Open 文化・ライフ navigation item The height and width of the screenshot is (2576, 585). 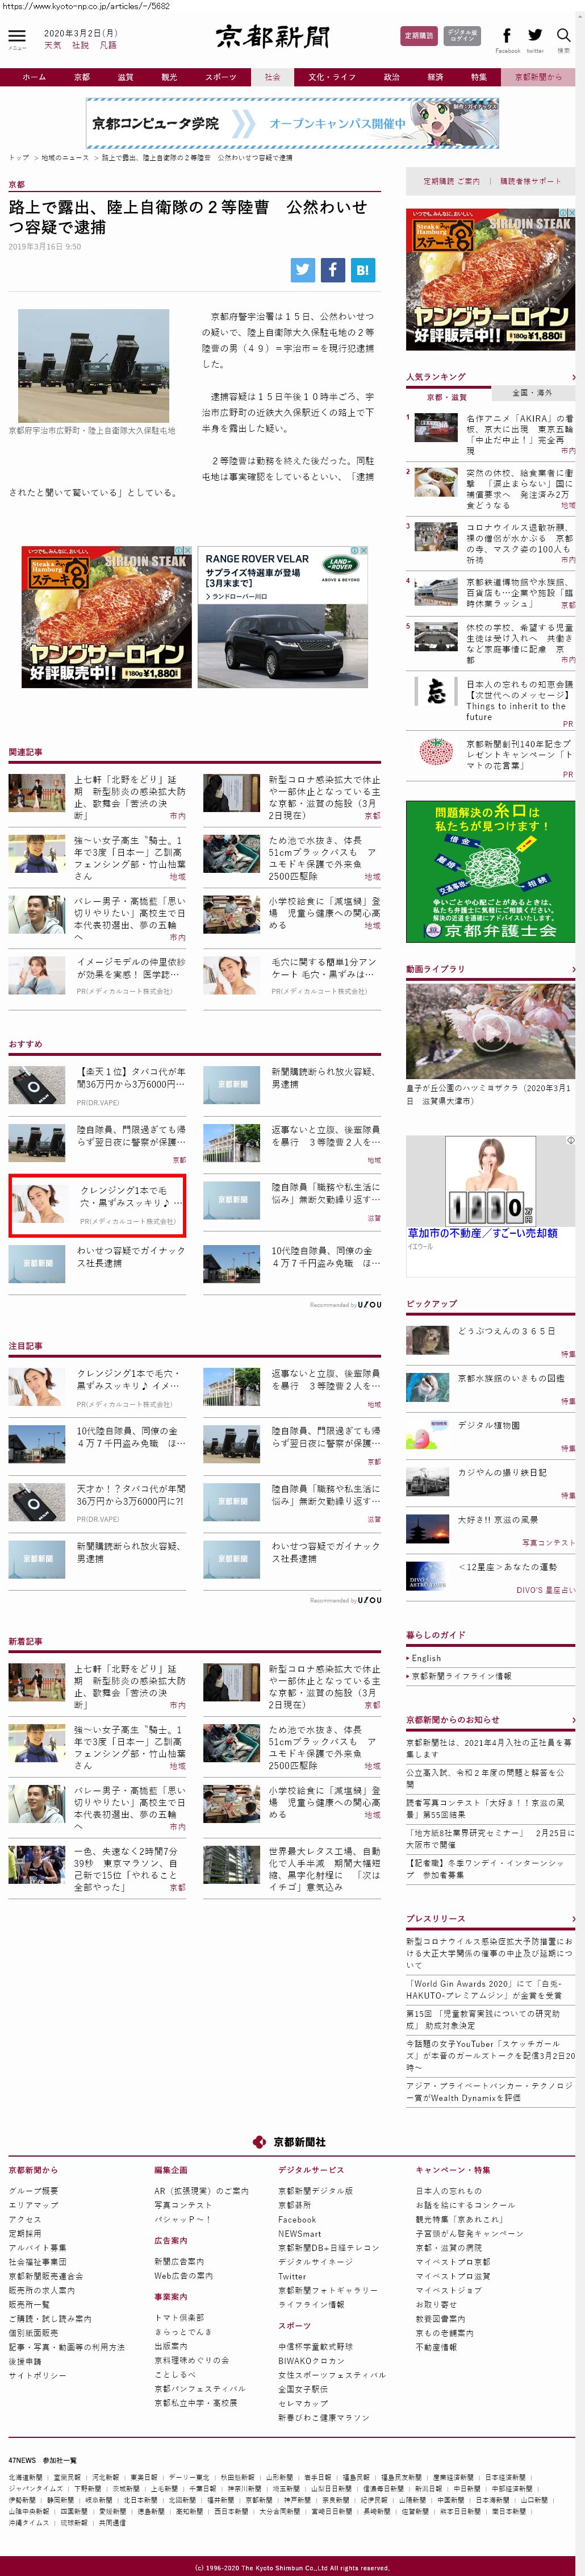click(331, 77)
